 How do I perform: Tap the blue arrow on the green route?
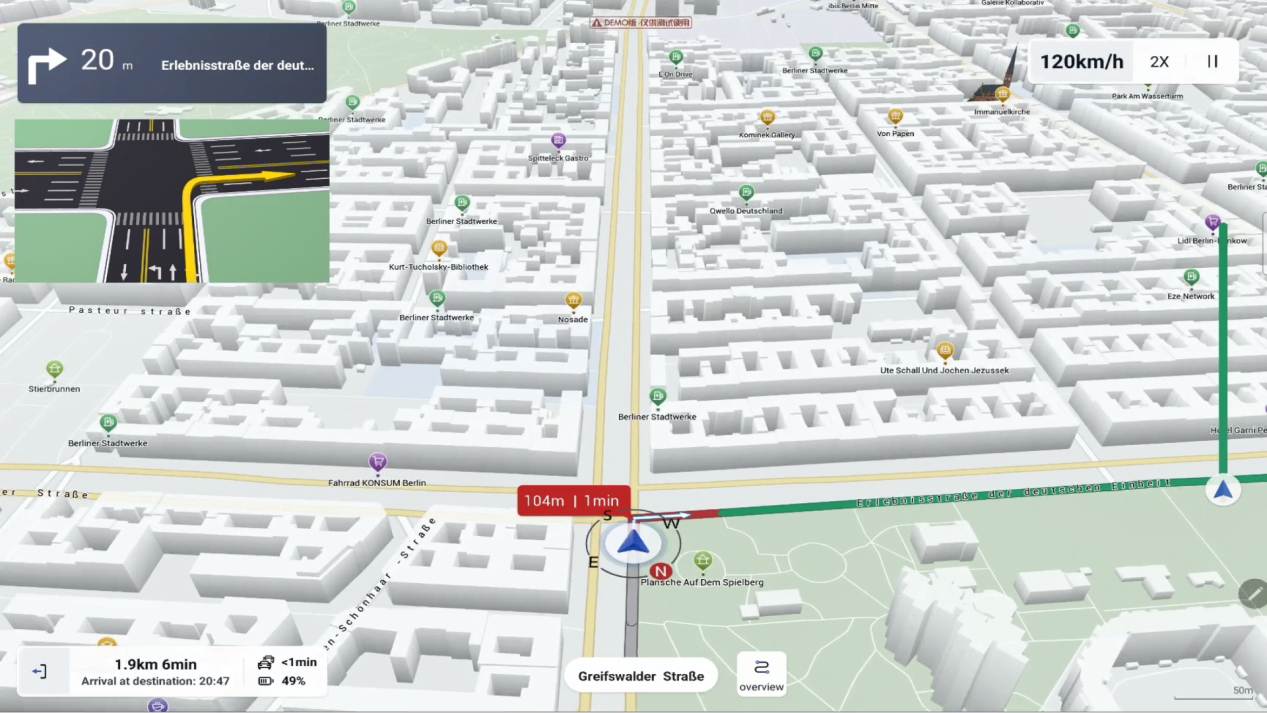coord(1223,489)
